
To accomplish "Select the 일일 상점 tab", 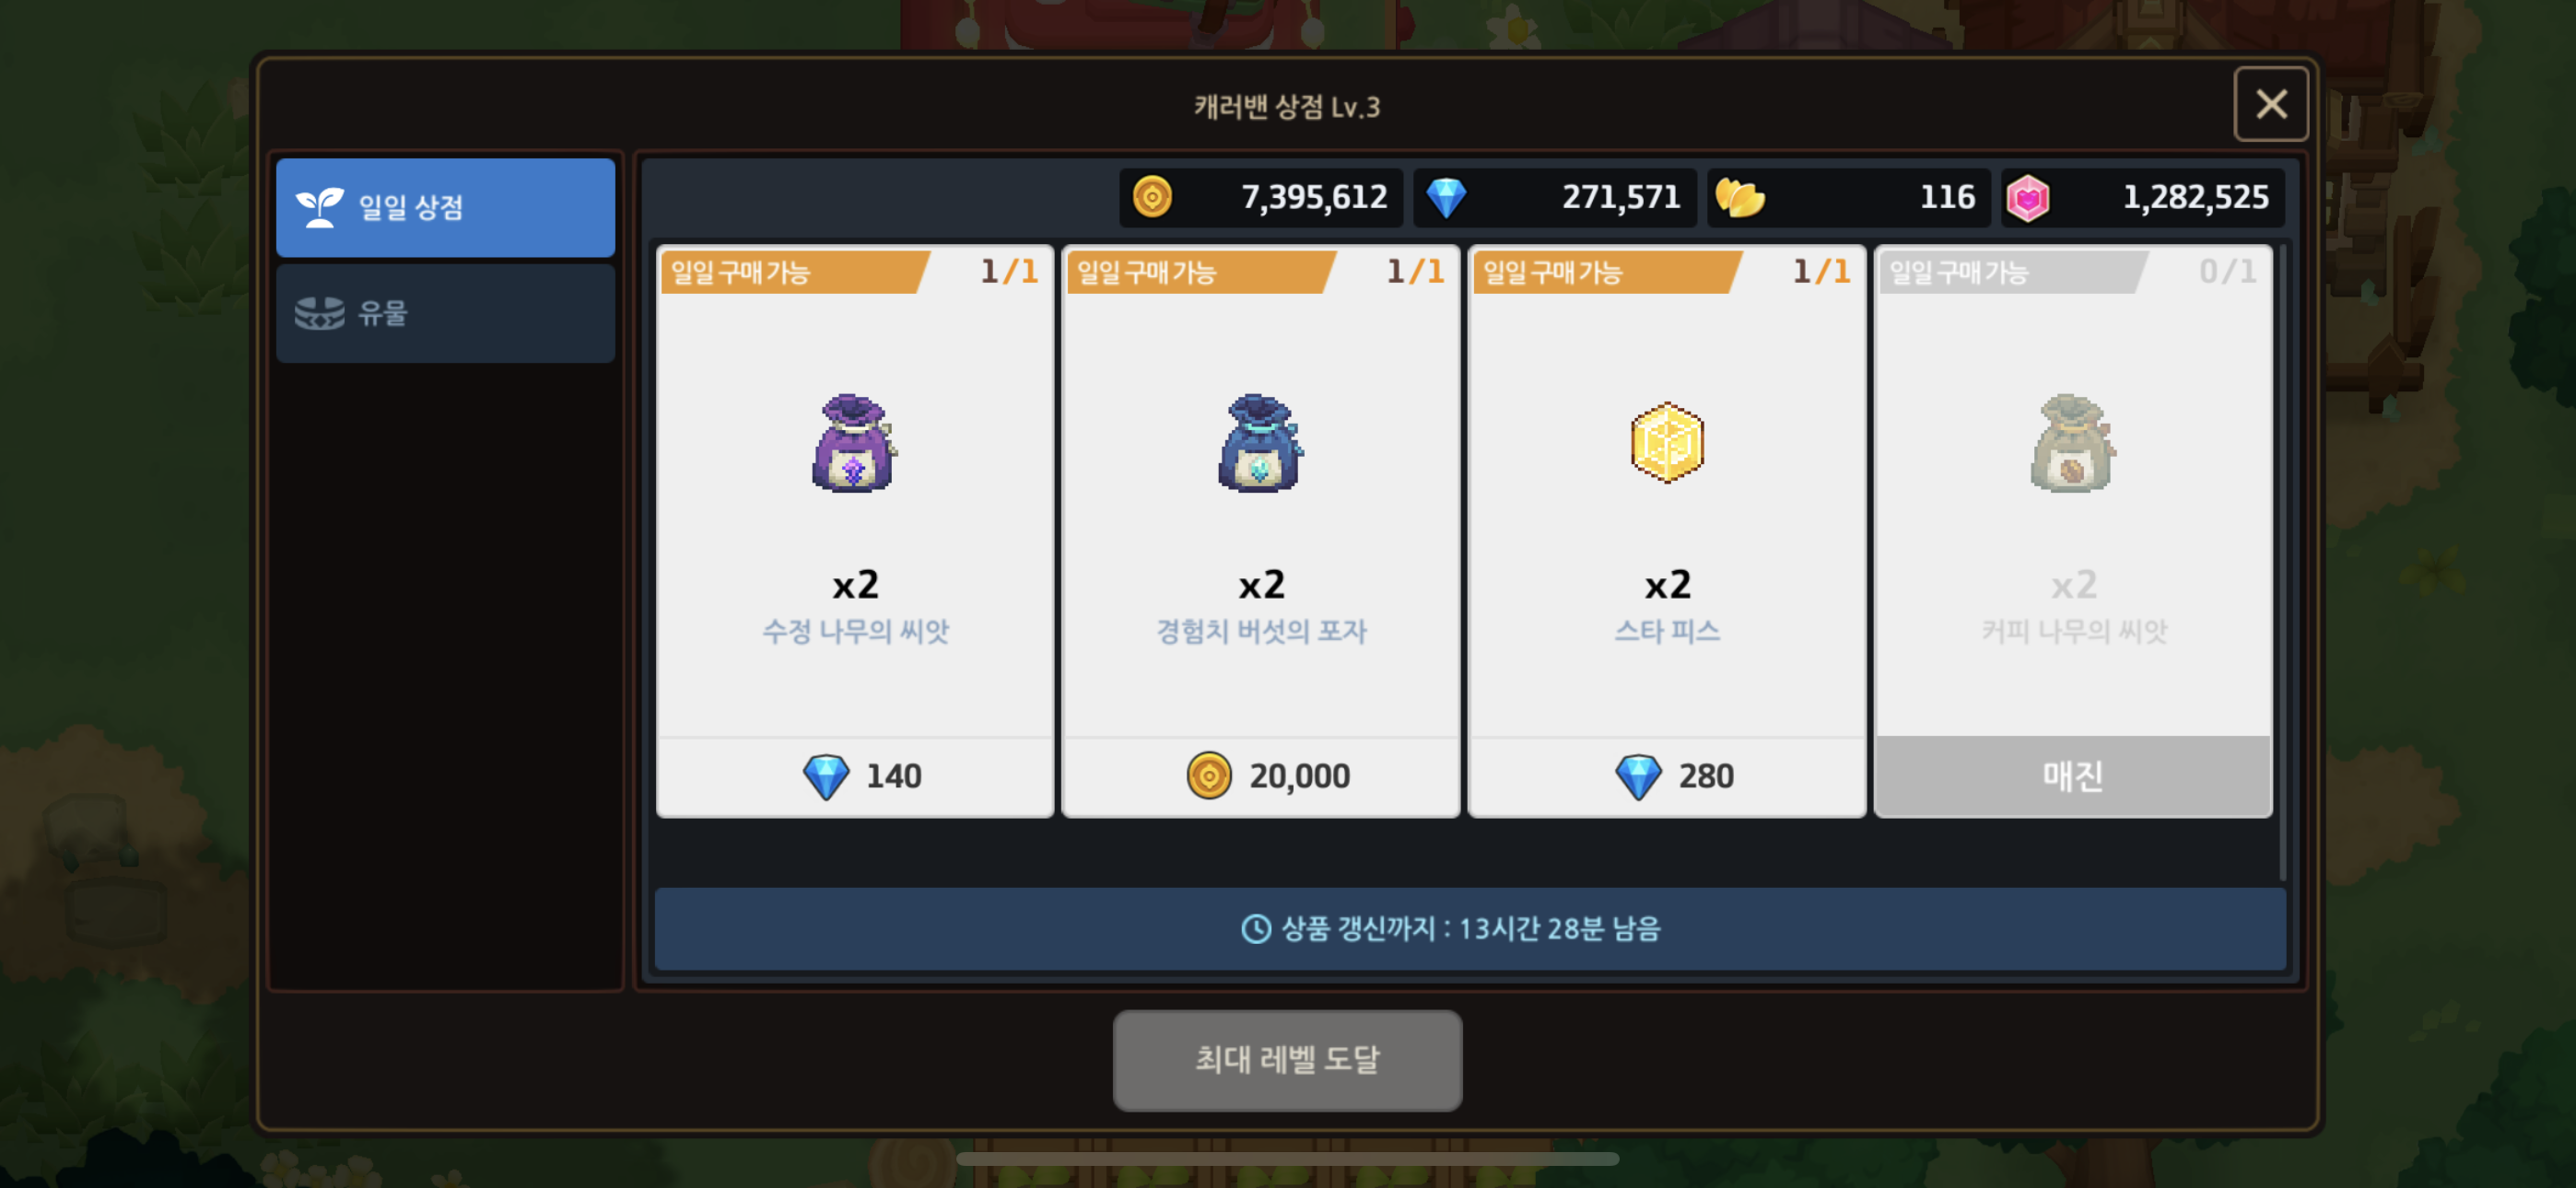I will pyautogui.click(x=445, y=207).
